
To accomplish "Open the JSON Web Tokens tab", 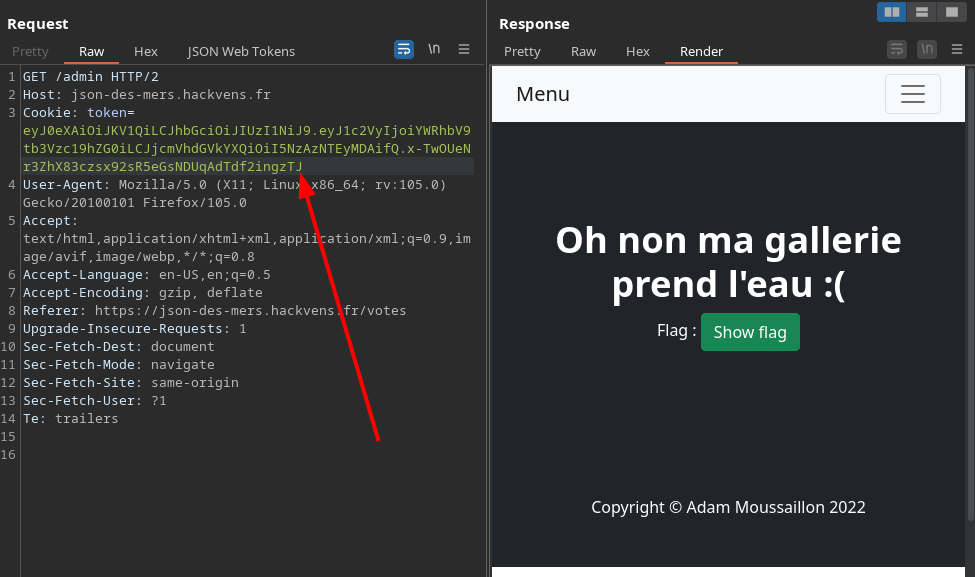I will click(x=241, y=51).
